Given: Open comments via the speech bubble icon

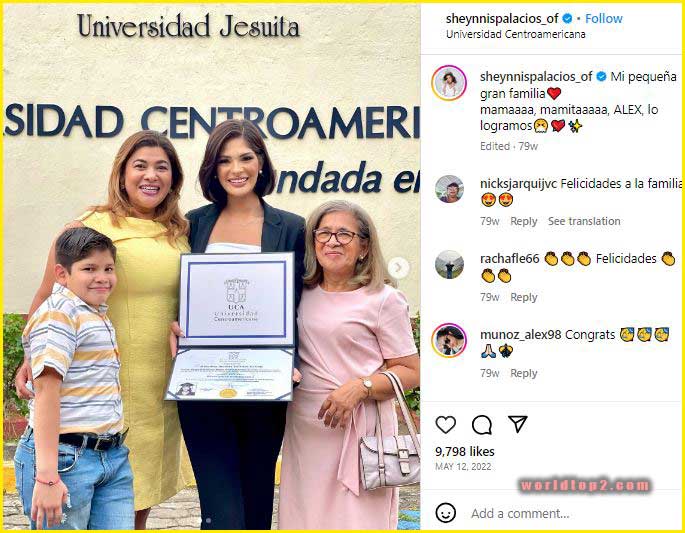Looking at the screenshot, I should 482,424.
